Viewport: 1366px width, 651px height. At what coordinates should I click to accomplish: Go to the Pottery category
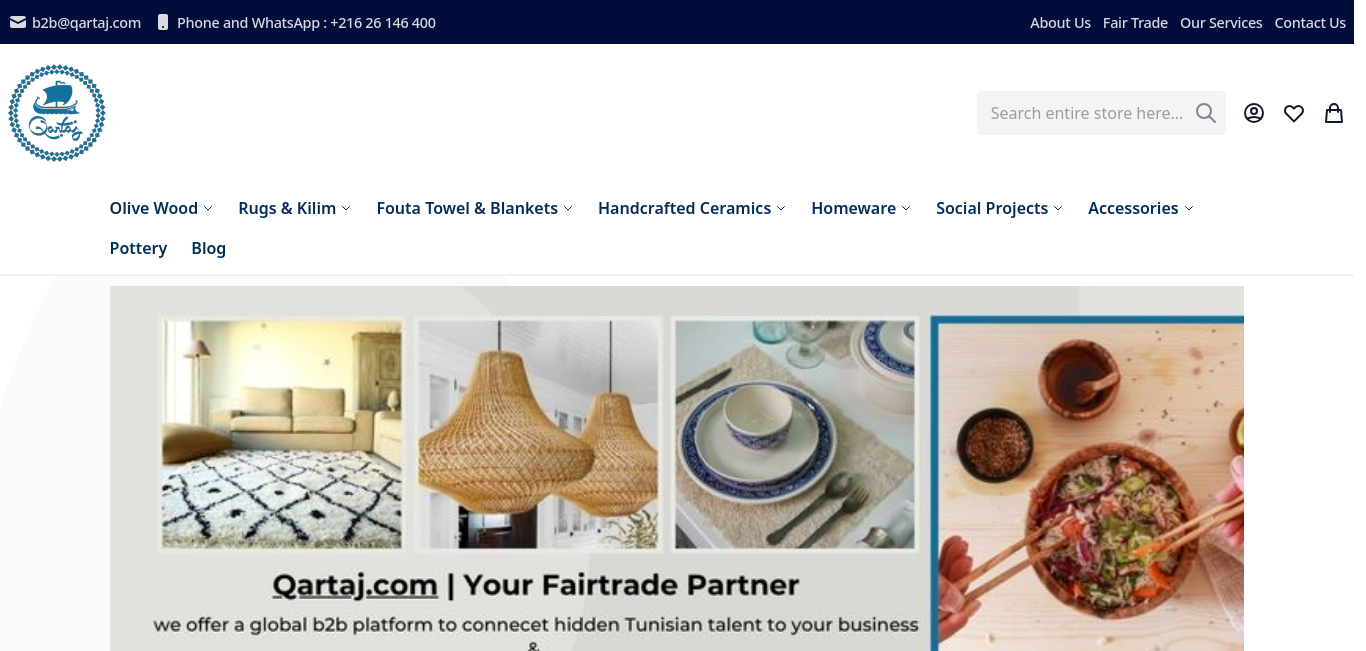pos(138,248)
